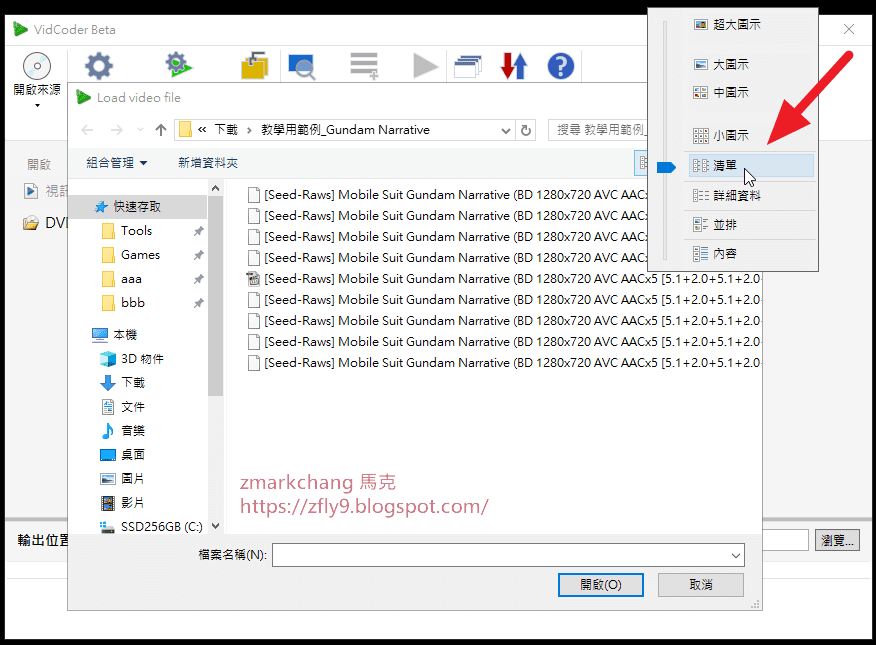Open 桌面 in navigation pane
This screenshot has width=876, height=645.
click(x=133, y=455)
